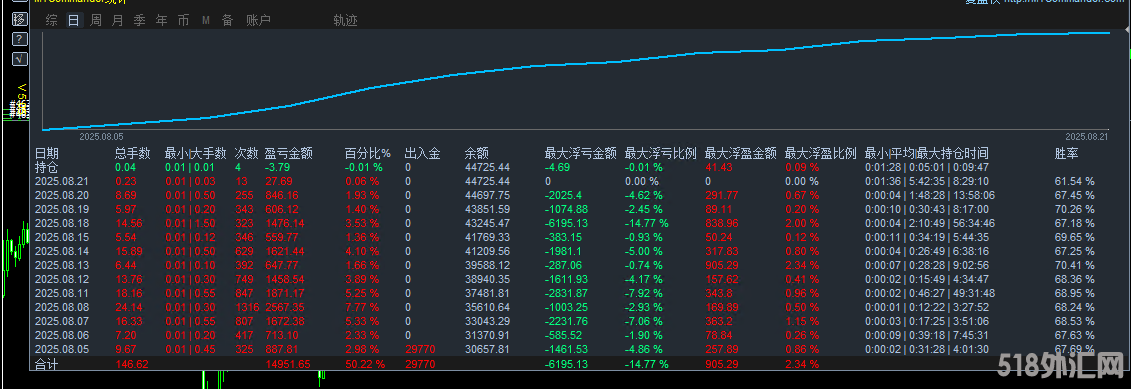Open the 周 weekly tab
The height and width of the screenshot is (389, 1131).
(95, 21)
